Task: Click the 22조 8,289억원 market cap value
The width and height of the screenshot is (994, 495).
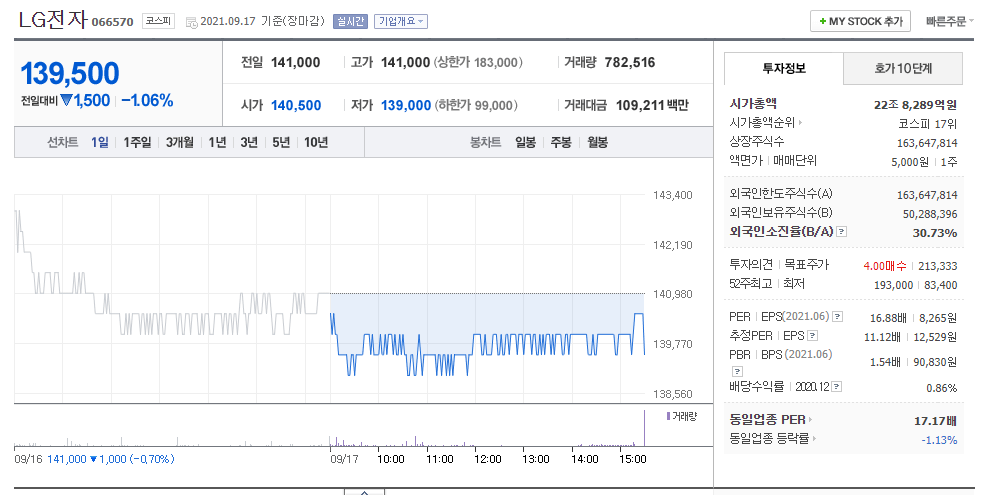Action: (x=915, y=105)
